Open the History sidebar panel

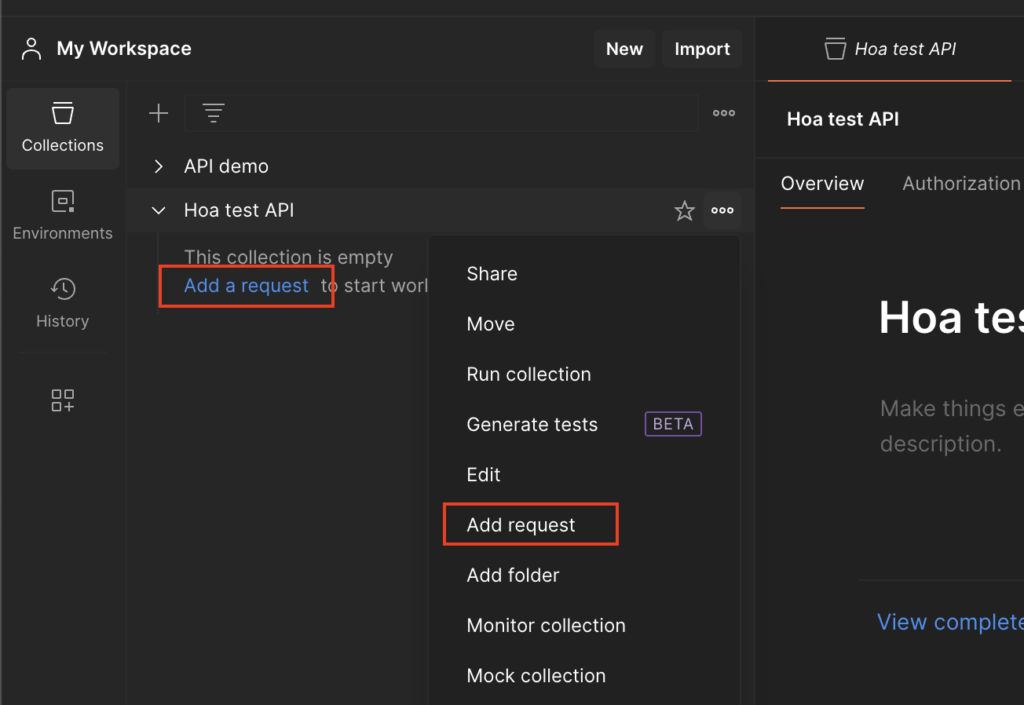[63, 304]
